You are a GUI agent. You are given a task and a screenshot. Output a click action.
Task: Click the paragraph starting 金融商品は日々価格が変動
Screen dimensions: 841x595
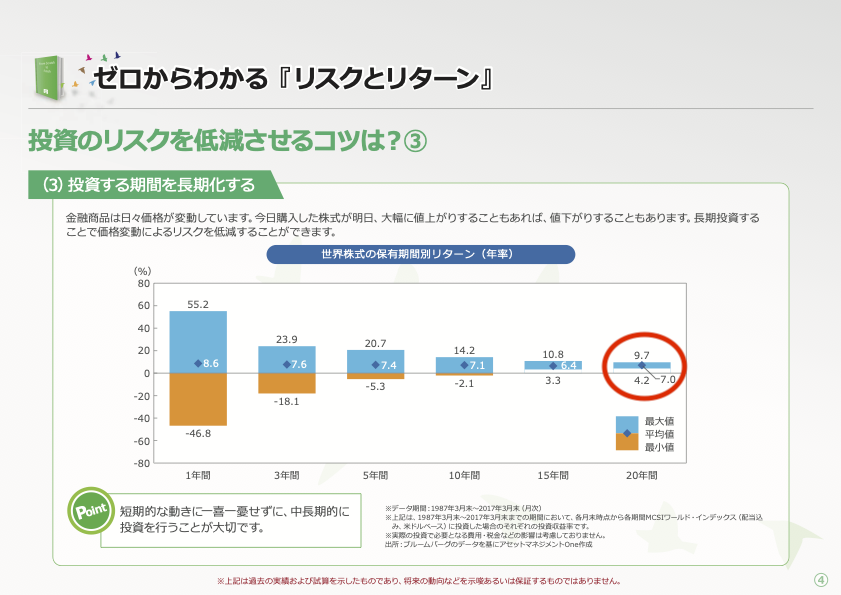point(412,225)
